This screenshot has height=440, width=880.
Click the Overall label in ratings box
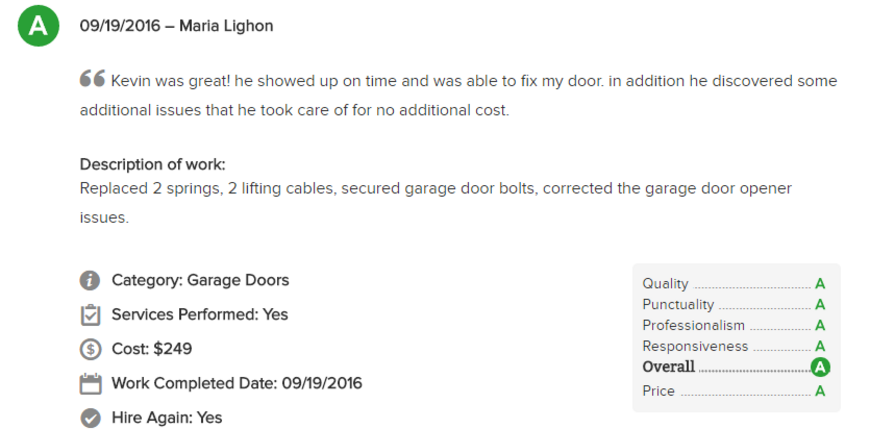[668, 367]
